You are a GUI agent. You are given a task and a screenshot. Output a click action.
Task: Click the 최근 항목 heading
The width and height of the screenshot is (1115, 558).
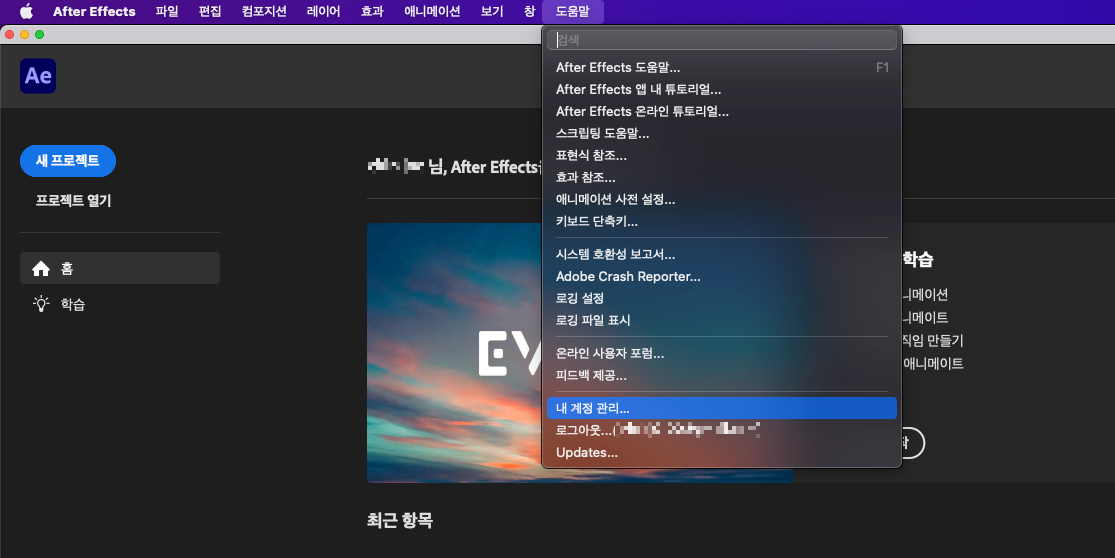[x=400, y=520]
